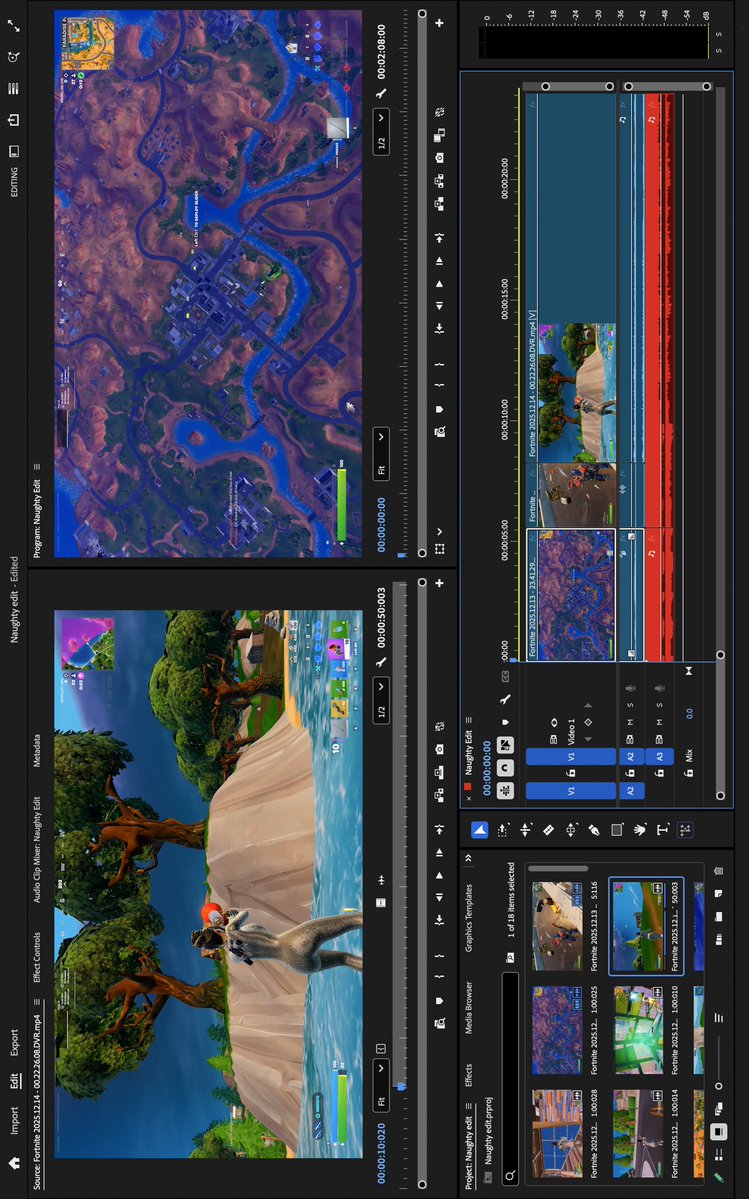Click Mark In in Source monitor

(439, 977)
